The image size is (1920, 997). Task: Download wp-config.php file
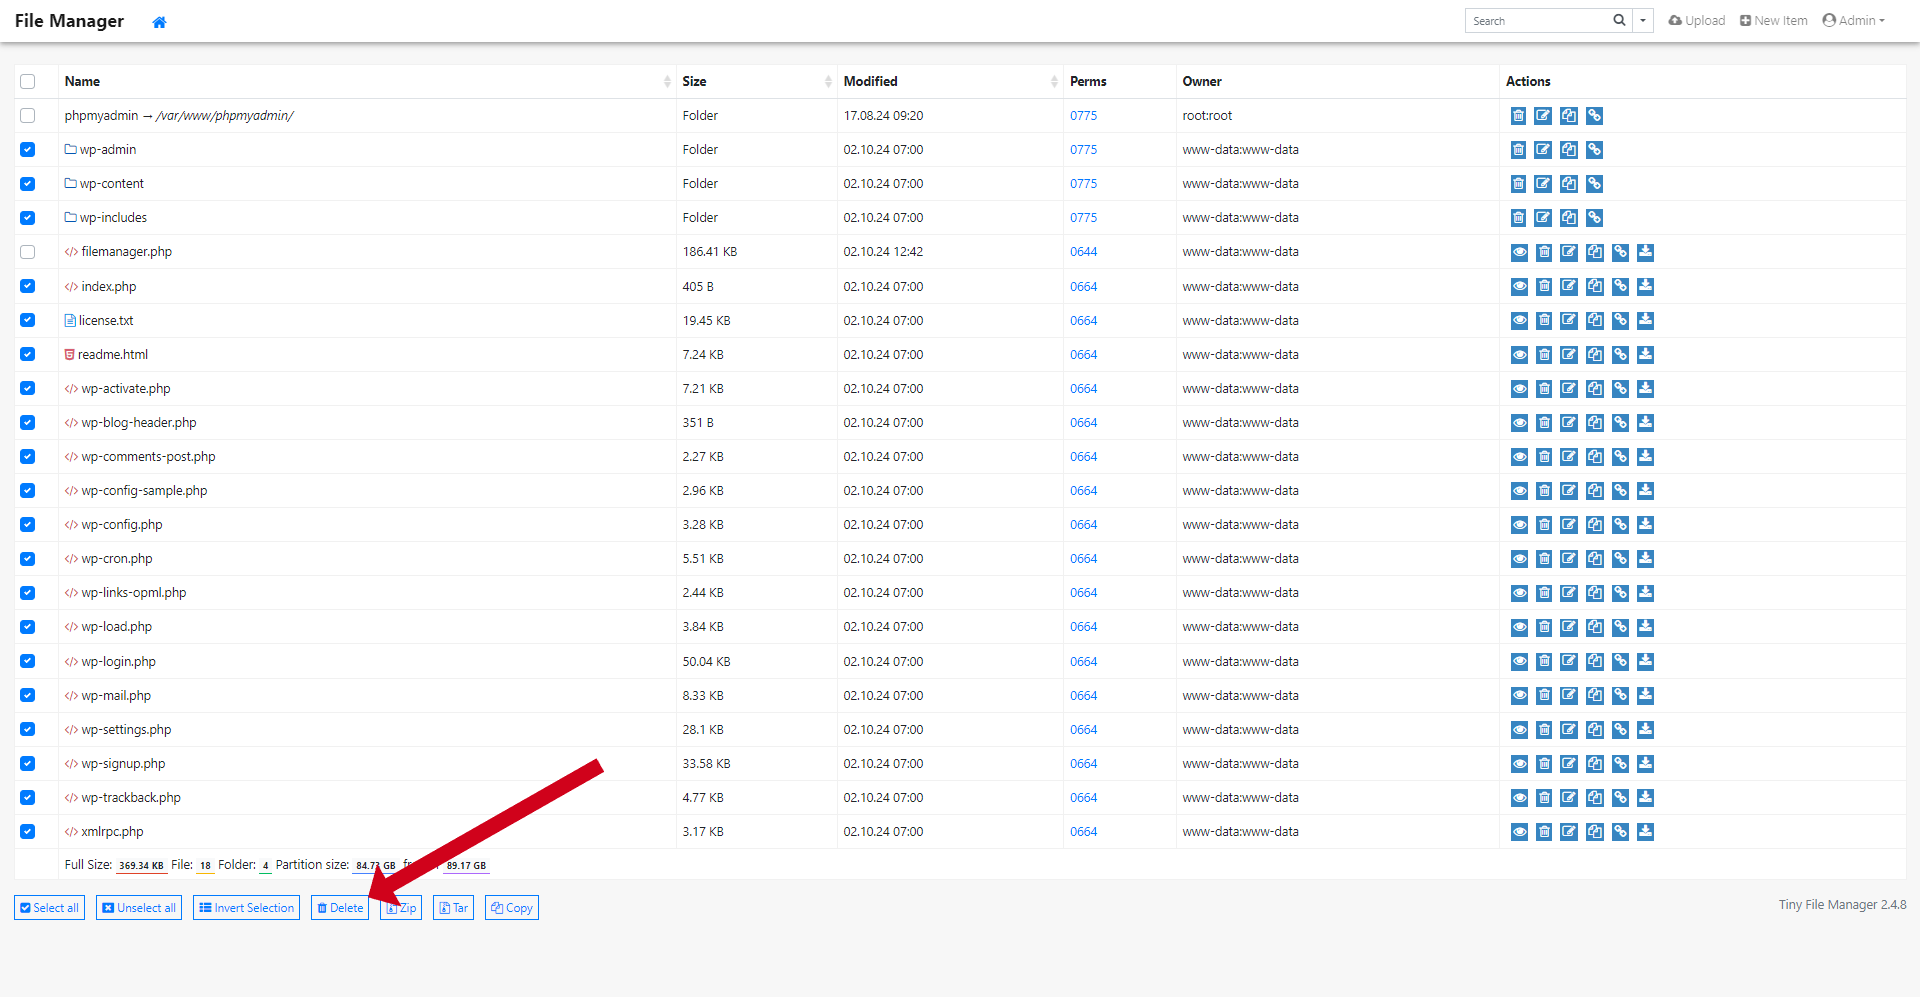click(x=1645, y=525)
